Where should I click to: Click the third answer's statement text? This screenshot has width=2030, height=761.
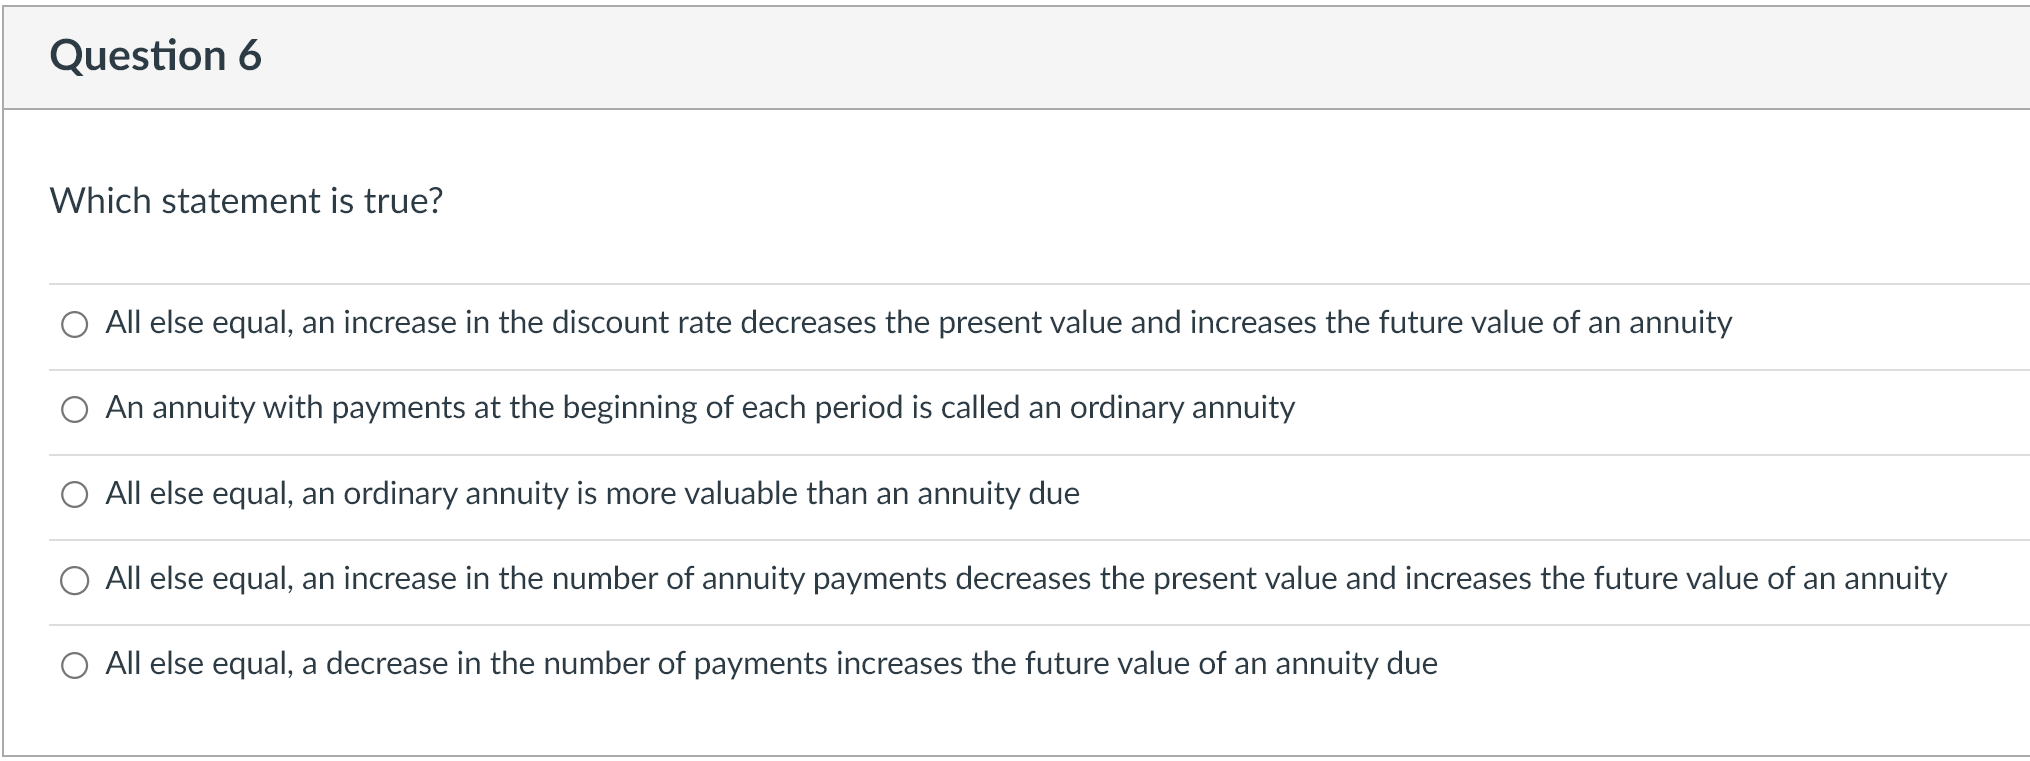(593, 493)
